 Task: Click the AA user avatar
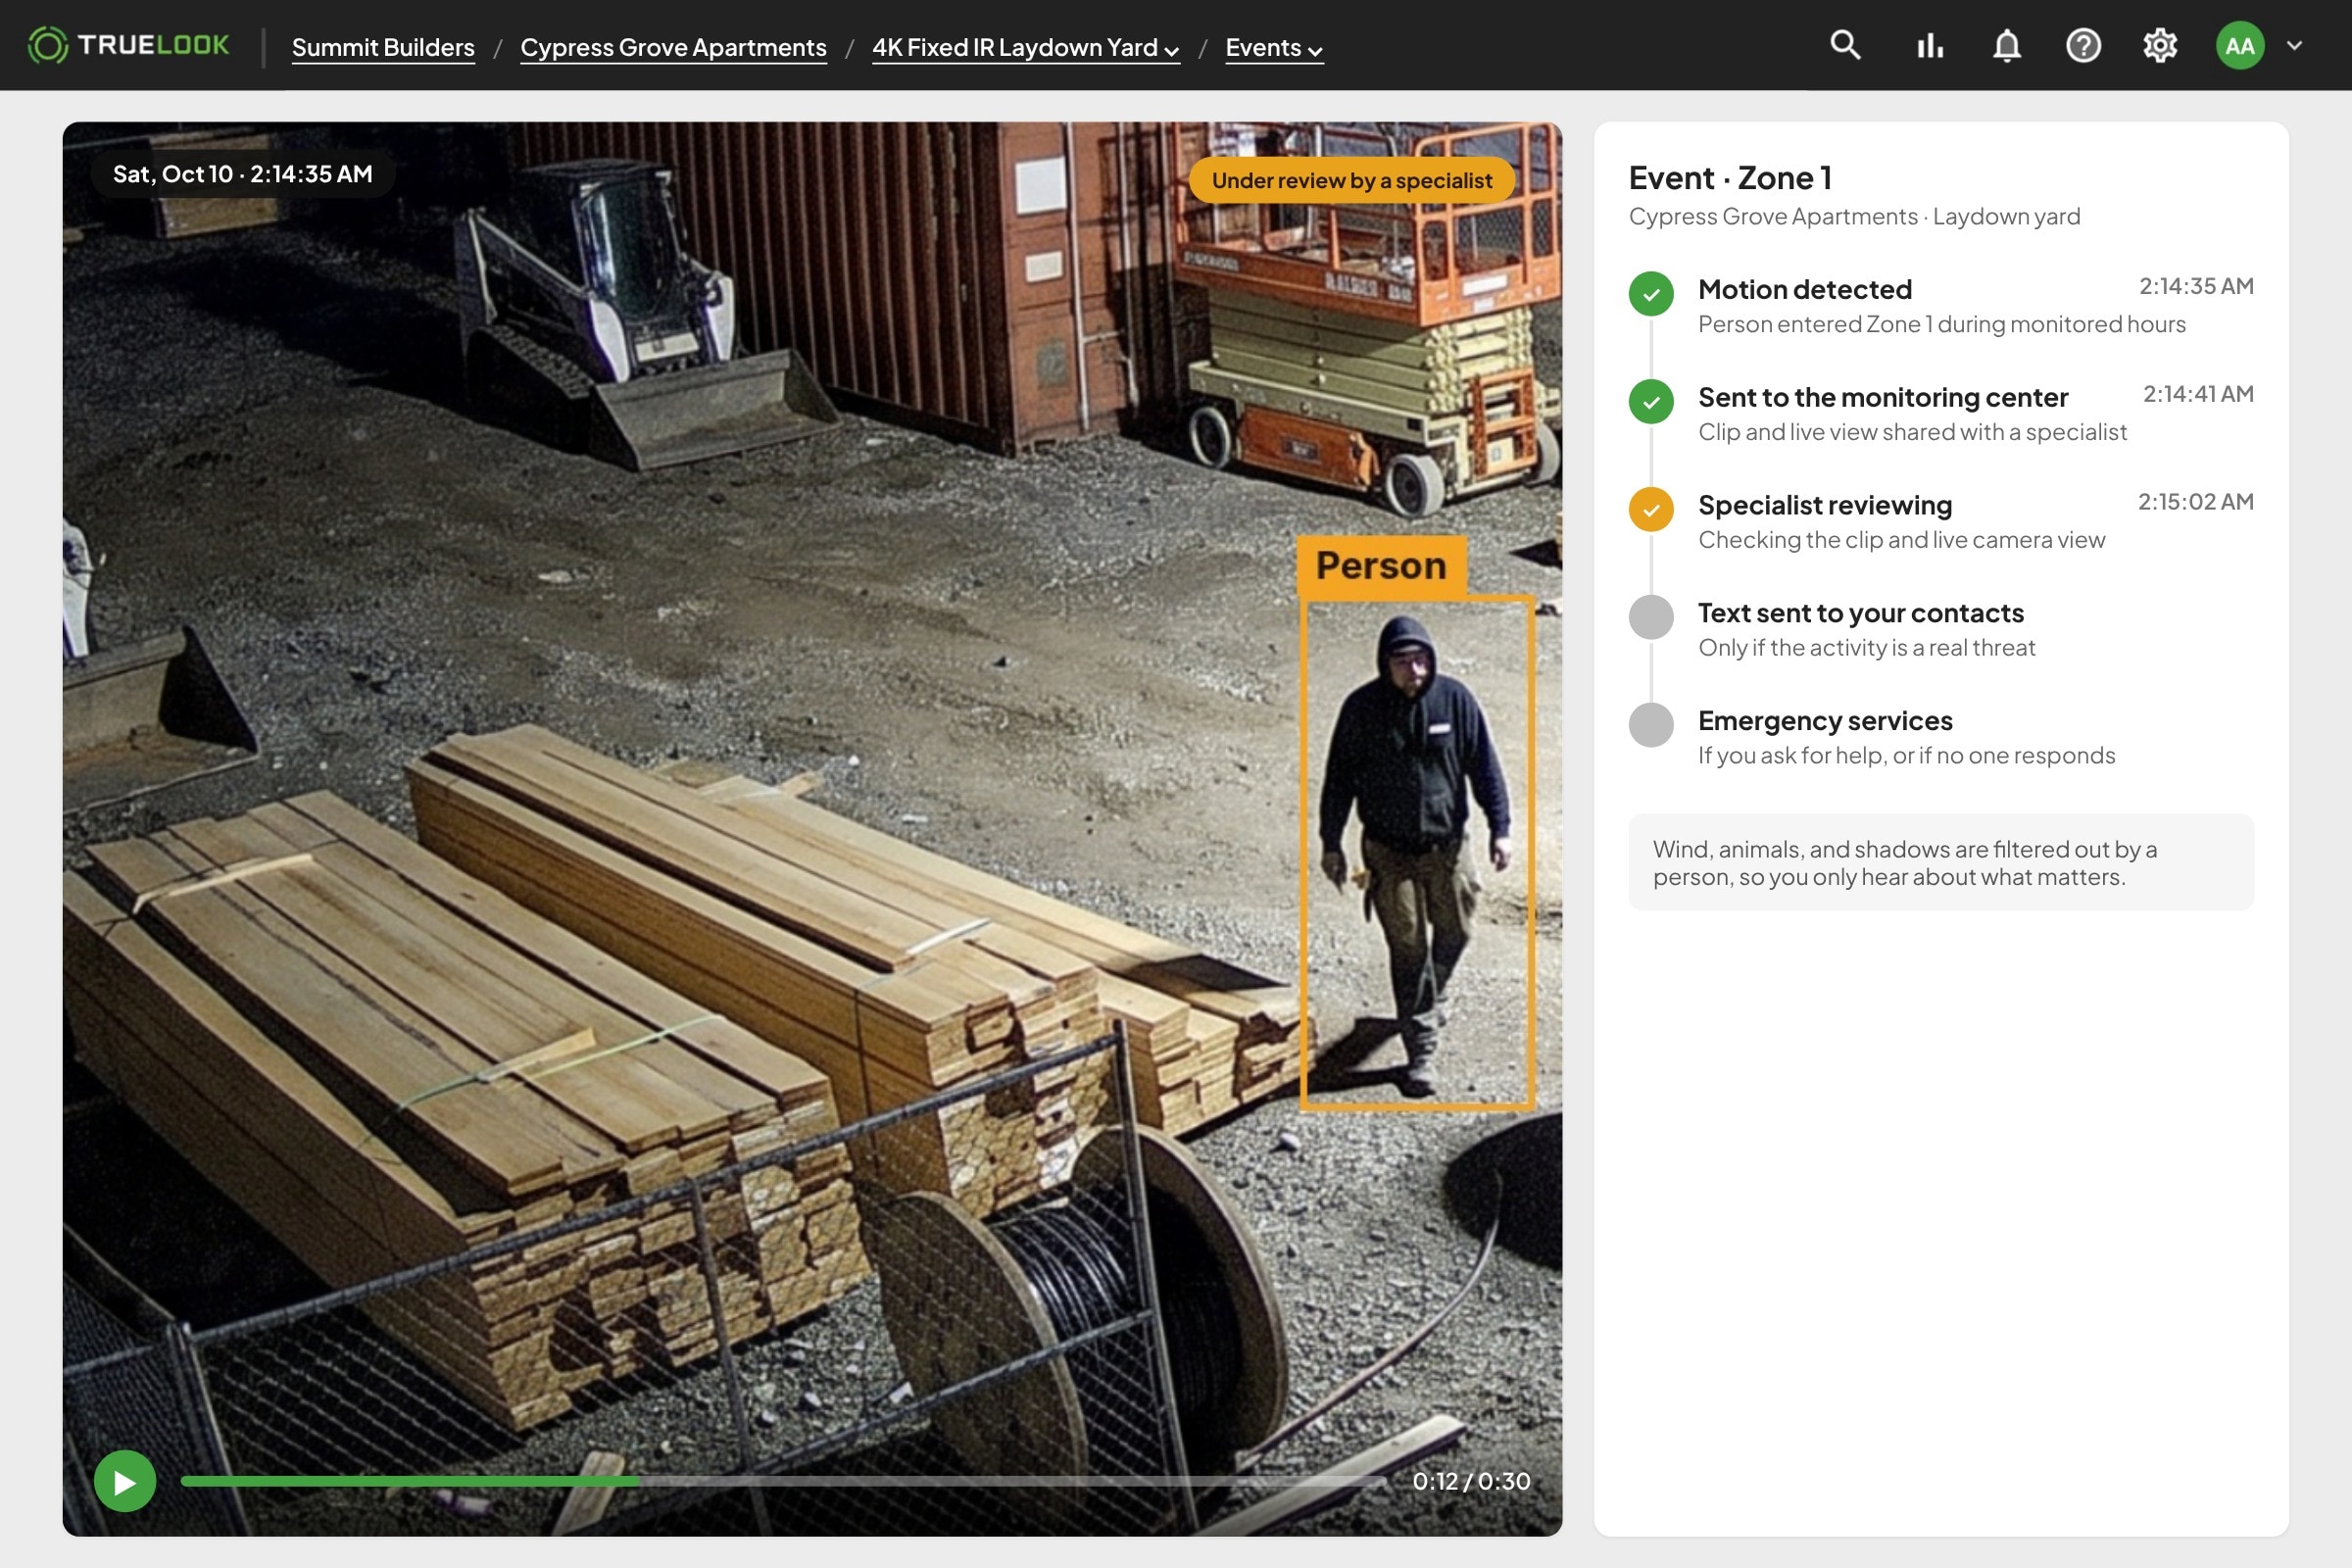tap(2240, 45)
